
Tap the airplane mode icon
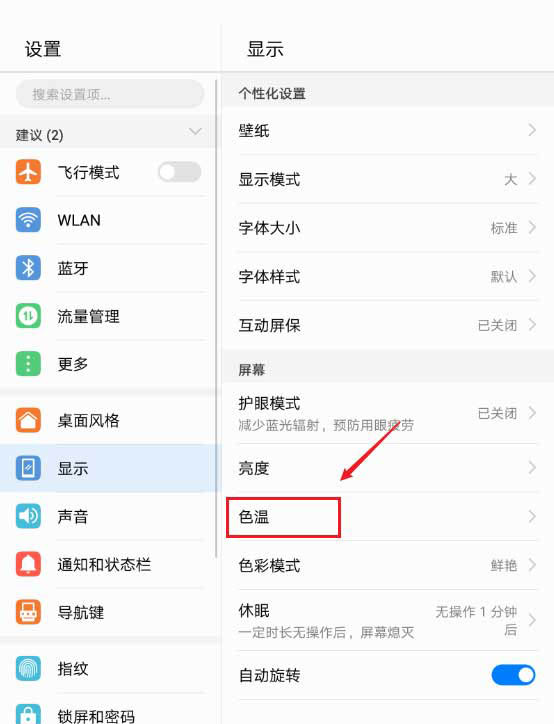pyautogui.click(x=28, y=172)
